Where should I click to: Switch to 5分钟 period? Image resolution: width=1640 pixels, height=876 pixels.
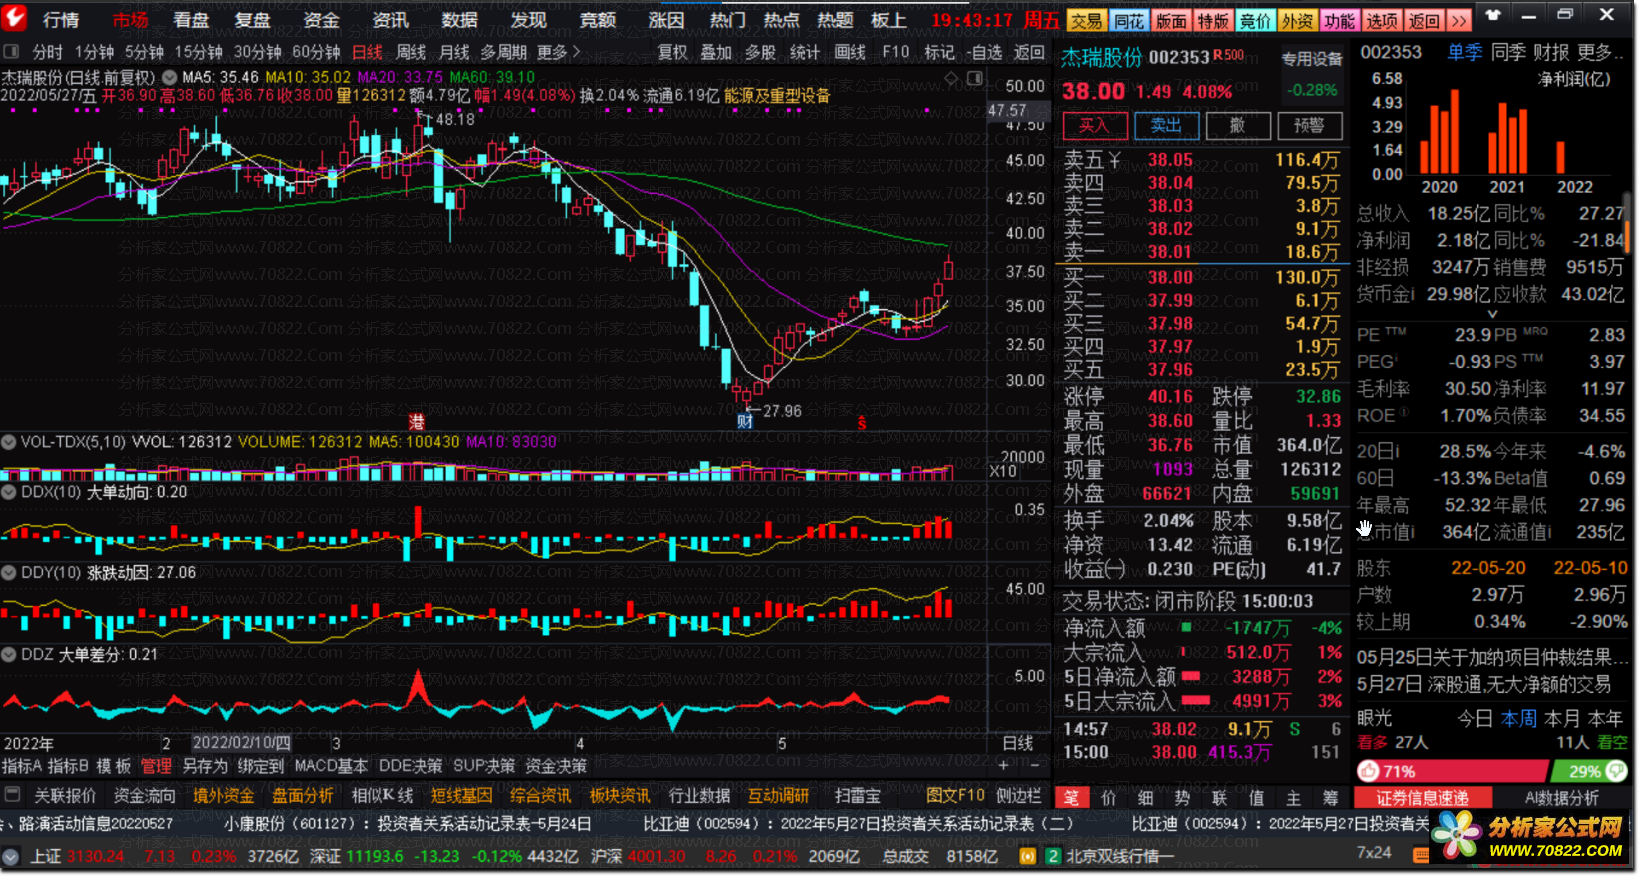point(144,52)
